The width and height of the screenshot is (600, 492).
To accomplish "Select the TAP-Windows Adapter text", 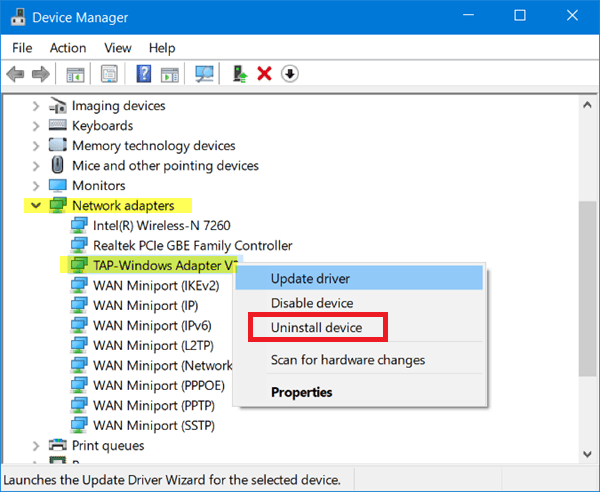I will coord(165,265).
